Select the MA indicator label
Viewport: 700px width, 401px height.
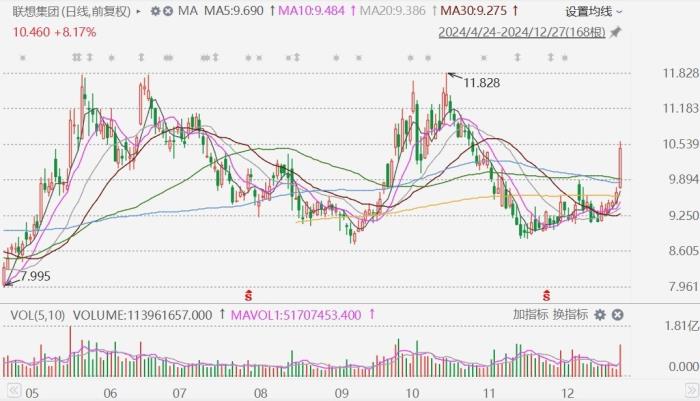pos(188,11)
